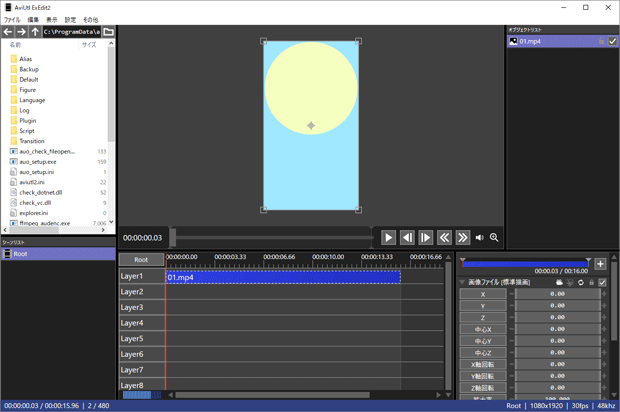Decrease X value with minus button
Screen dimensions: 620x412
pos(511,294)
